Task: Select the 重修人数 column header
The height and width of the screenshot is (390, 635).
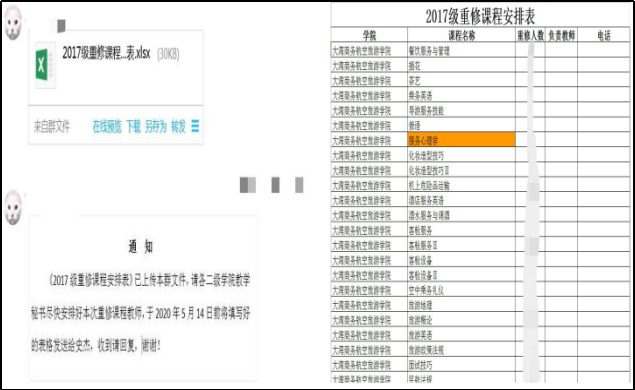Action: (530, 35)
